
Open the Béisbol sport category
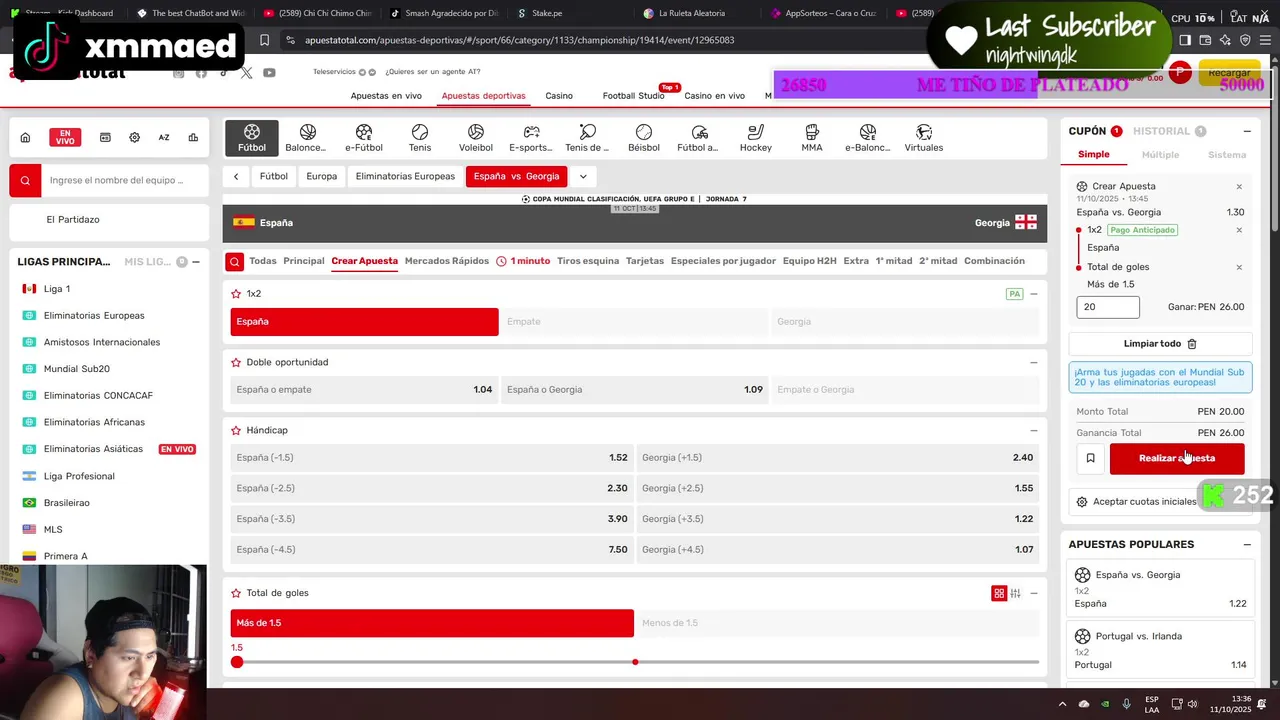point(644,138)
